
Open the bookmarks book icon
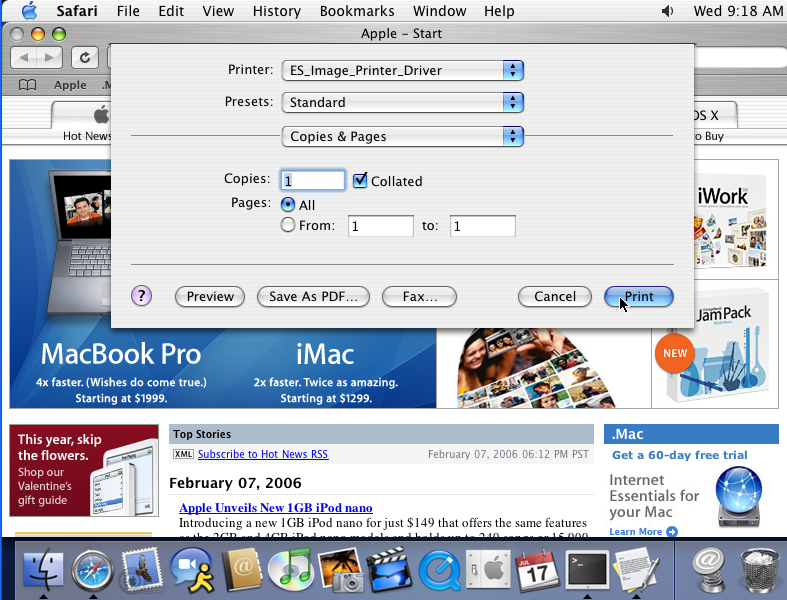28,85
